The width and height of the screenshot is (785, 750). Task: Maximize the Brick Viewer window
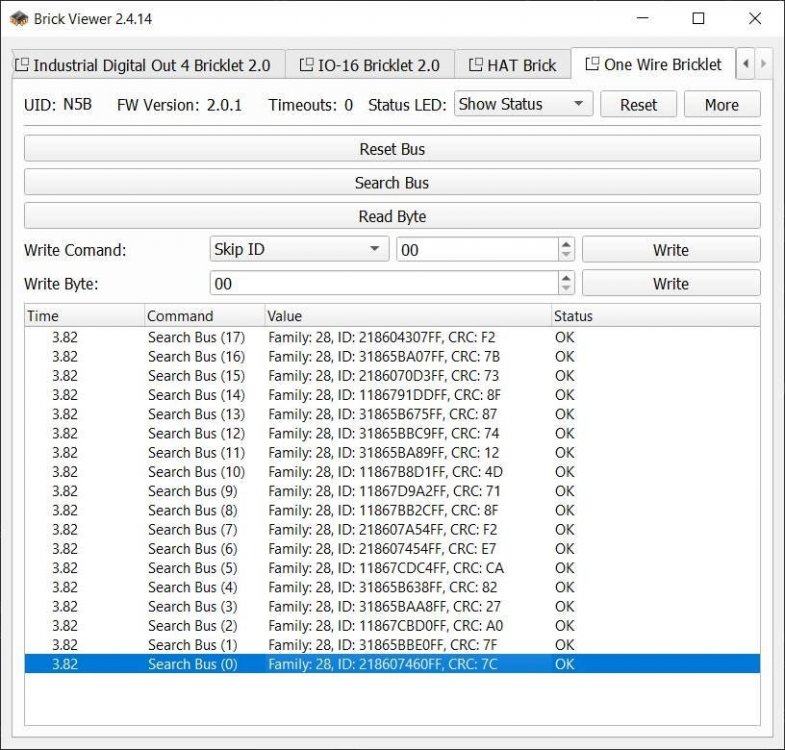698,19
